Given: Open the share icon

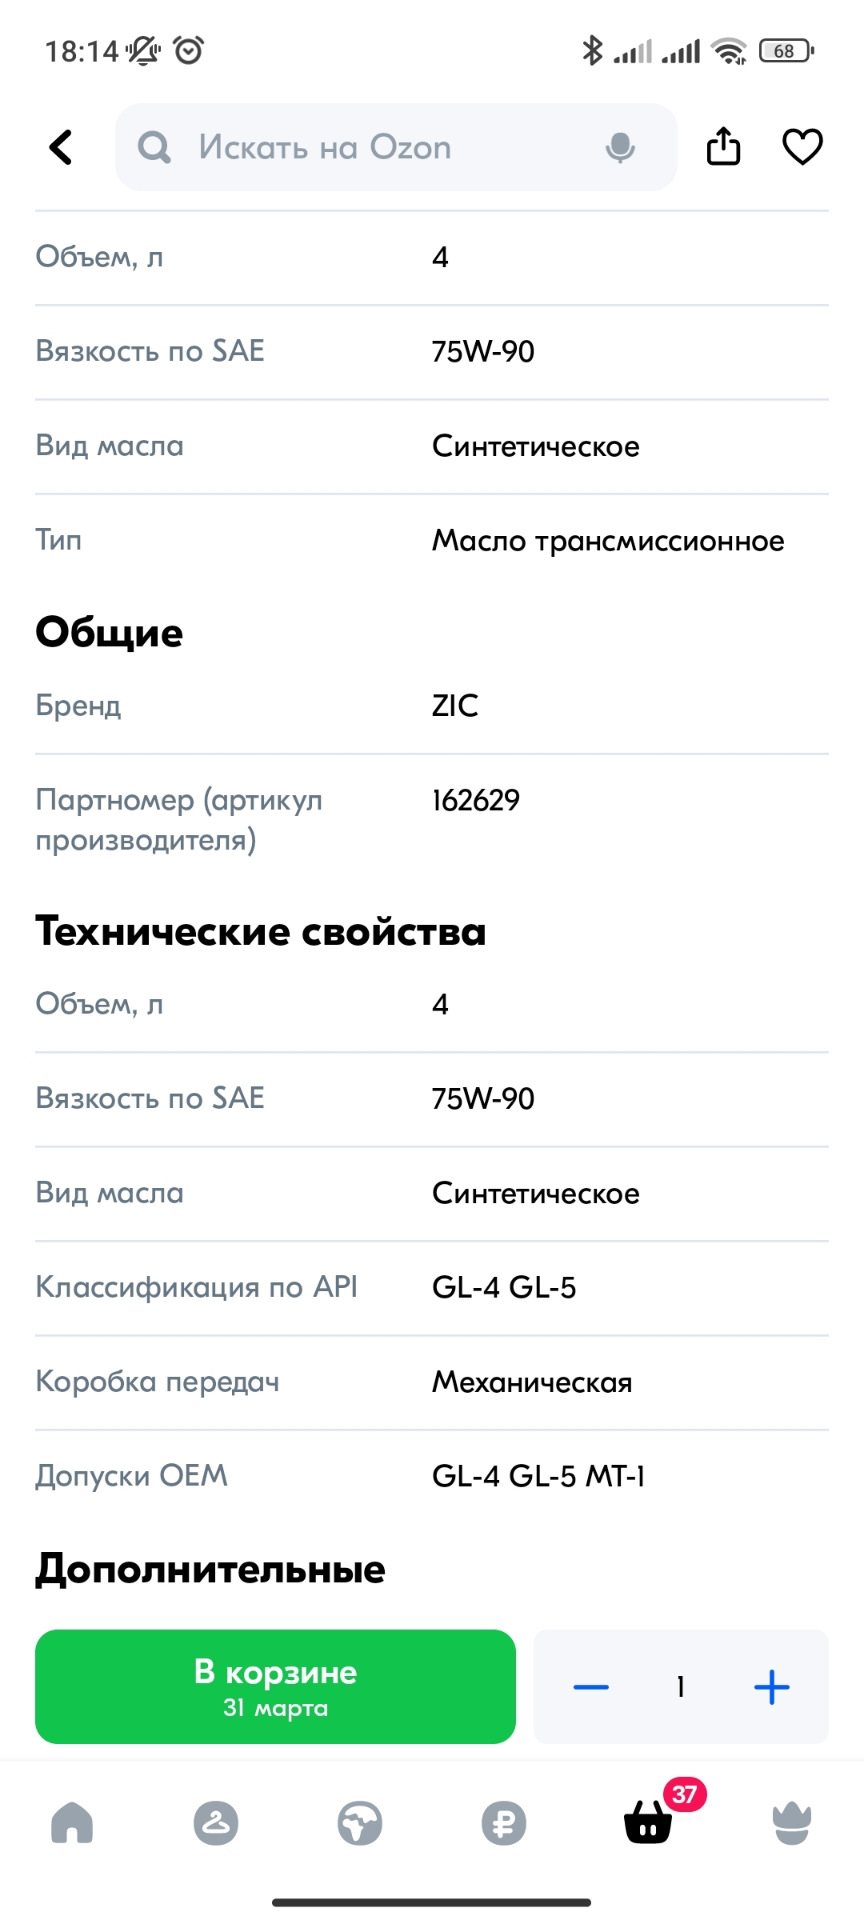Looking at the screenshot, I should [x=723, y=147].
